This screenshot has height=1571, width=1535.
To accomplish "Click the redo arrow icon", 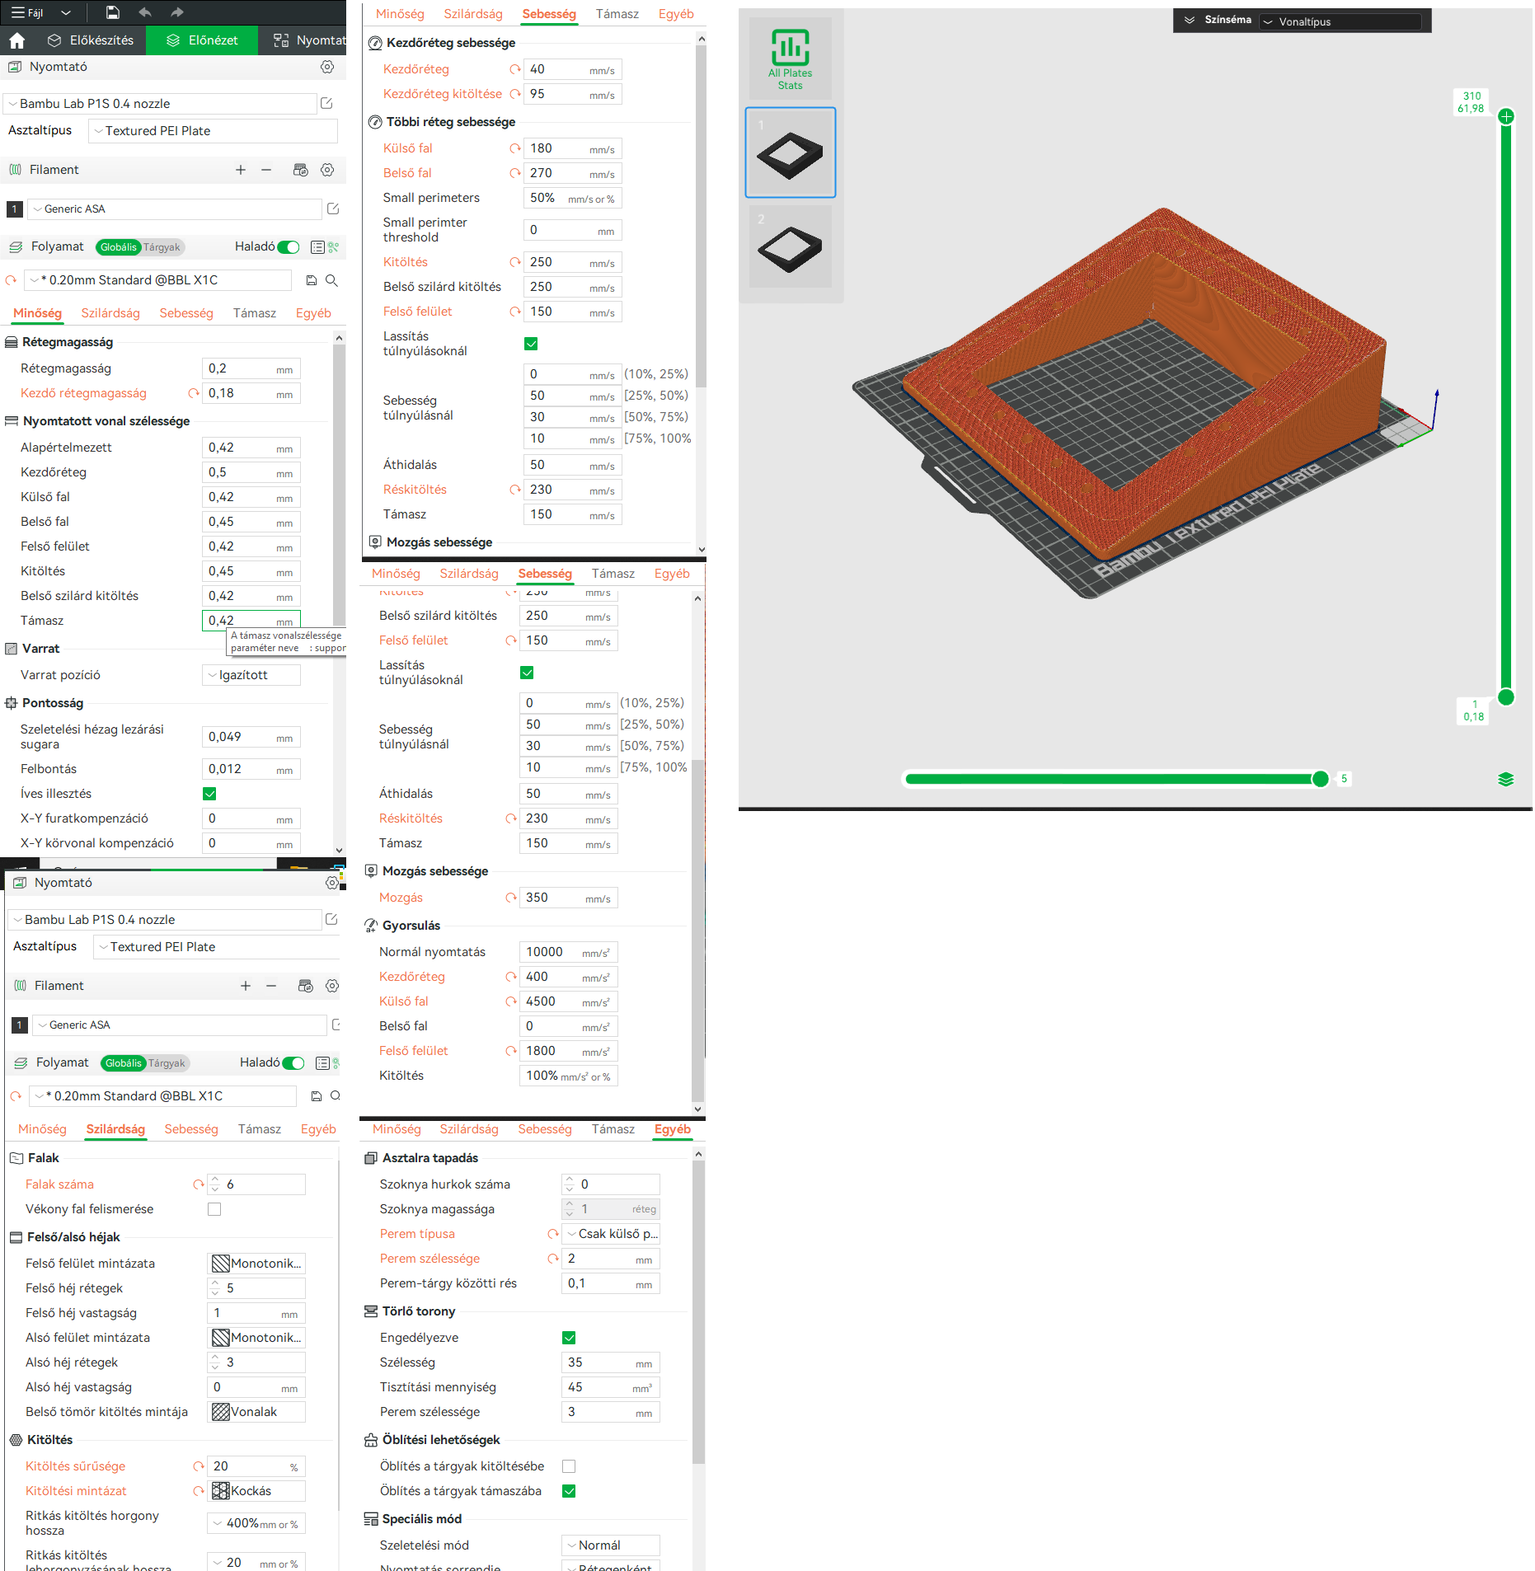I will tap(177, 12).
